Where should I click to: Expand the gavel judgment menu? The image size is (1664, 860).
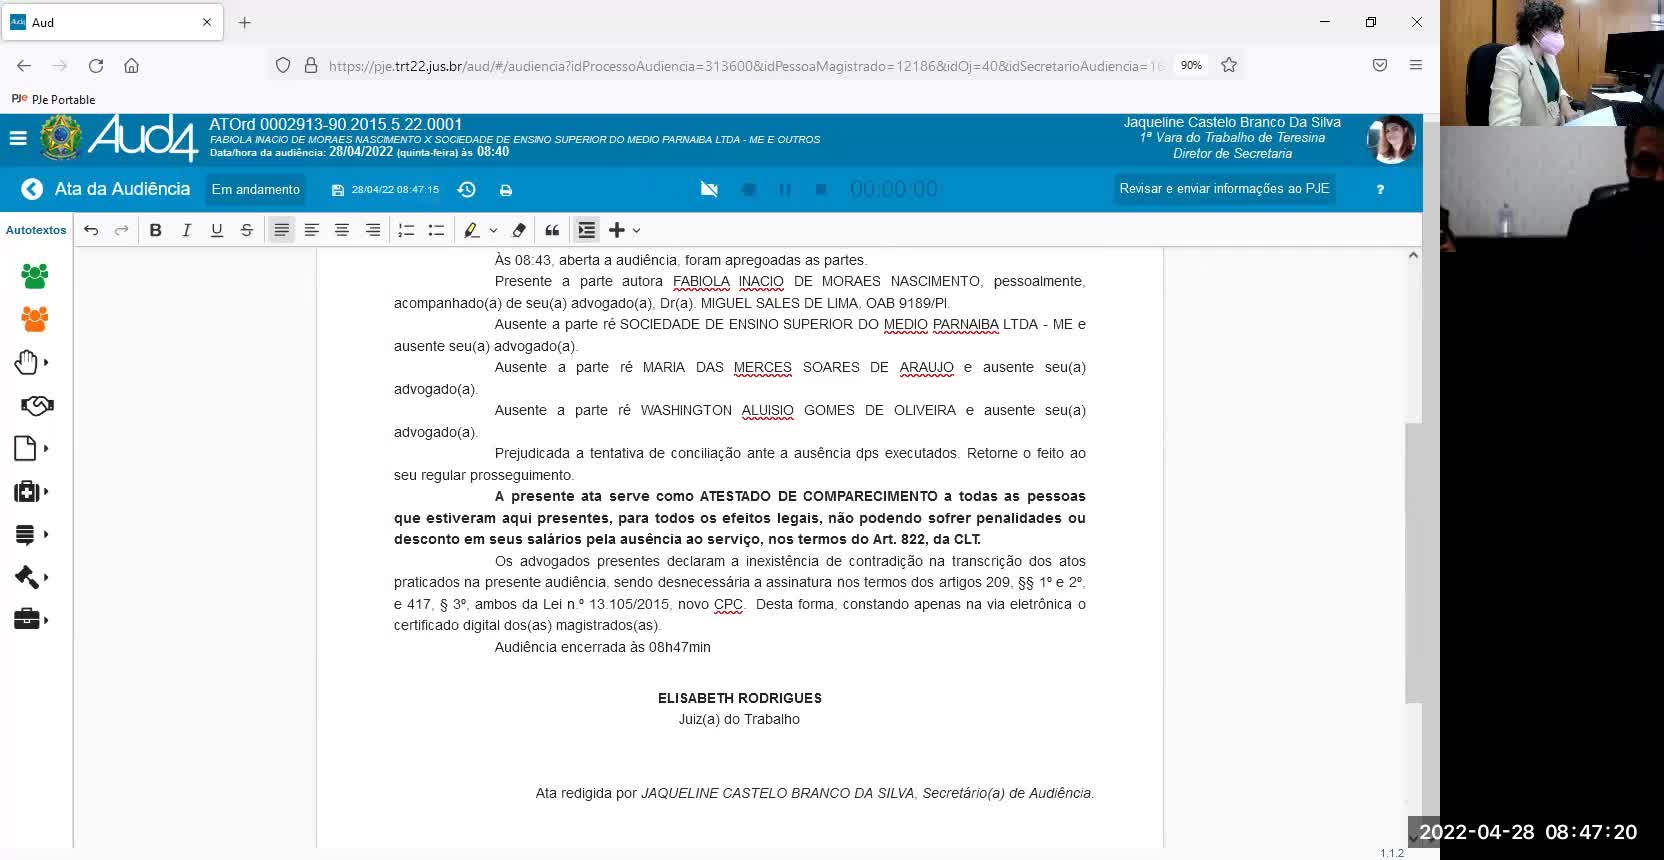(x=32, y=577)
